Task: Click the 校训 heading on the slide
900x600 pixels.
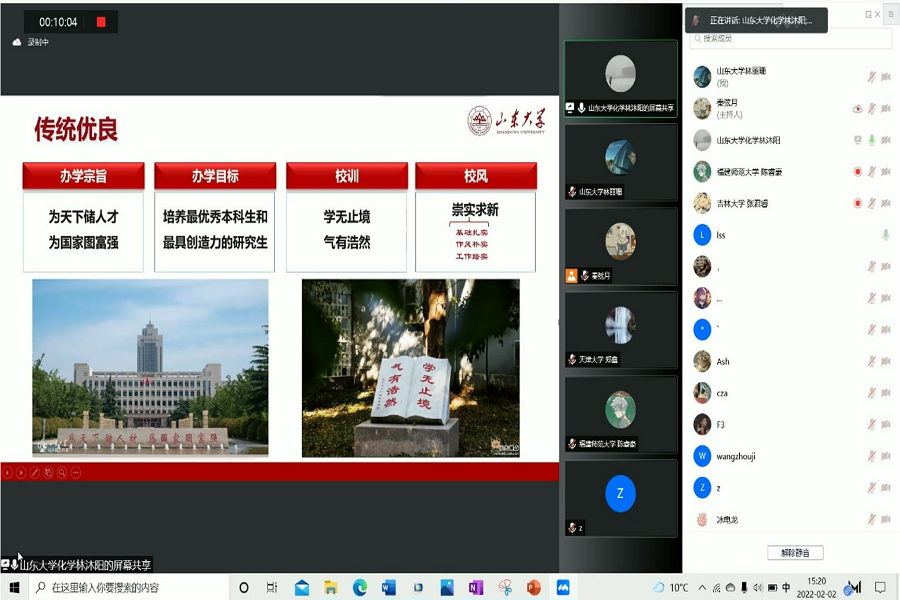Action: click(347, 176)
